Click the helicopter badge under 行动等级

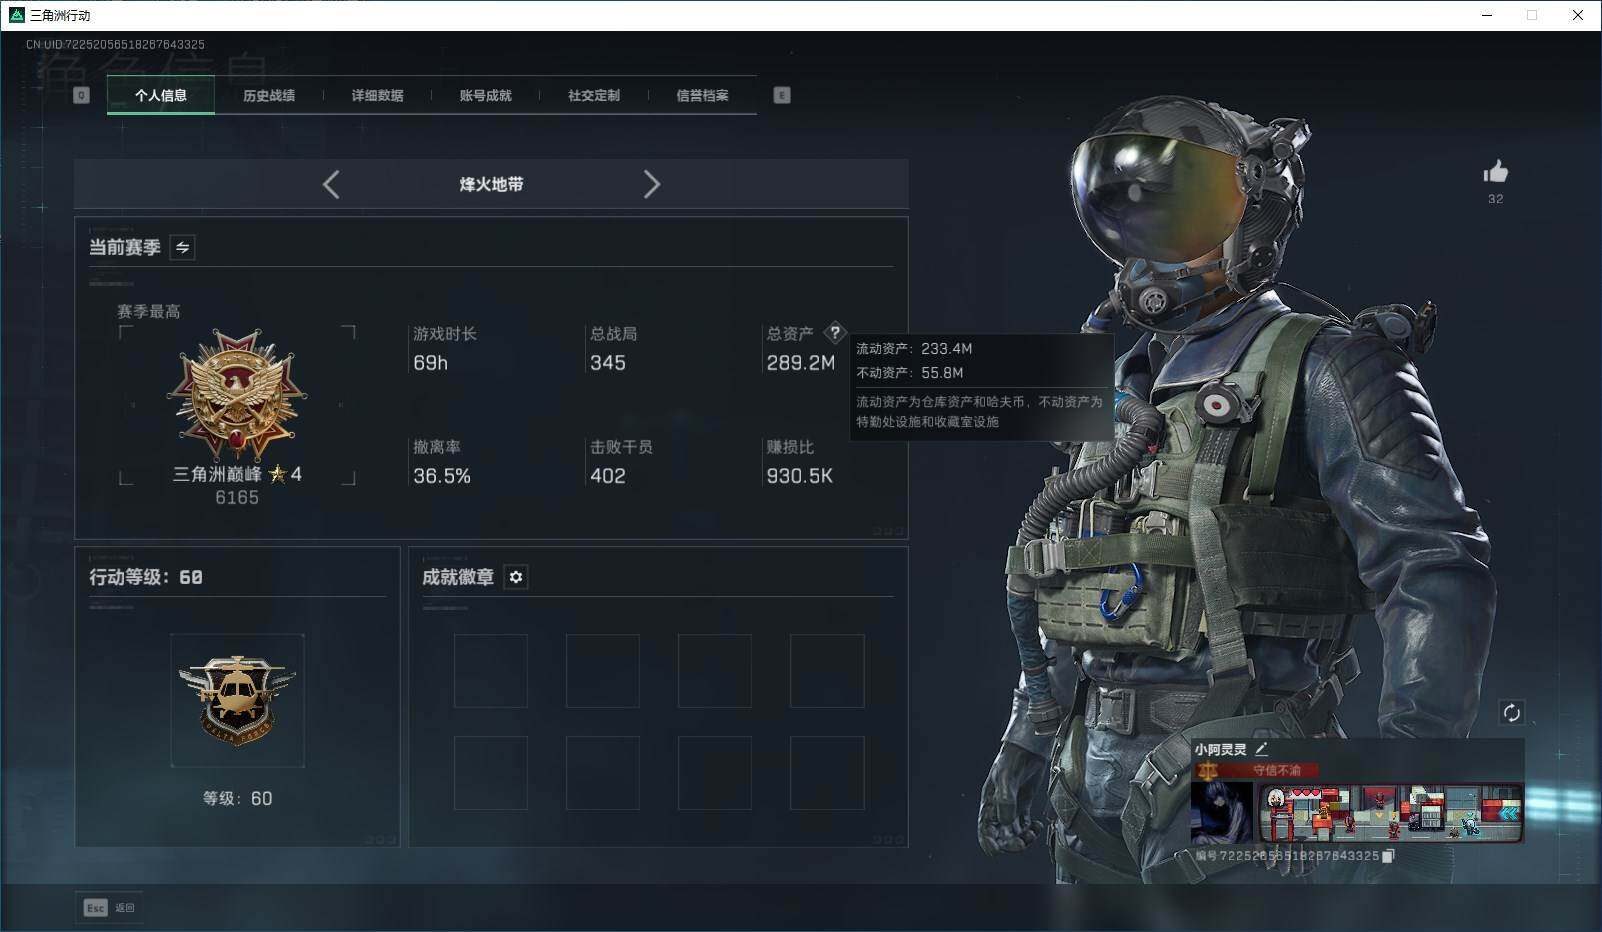[x=237, y=700]
